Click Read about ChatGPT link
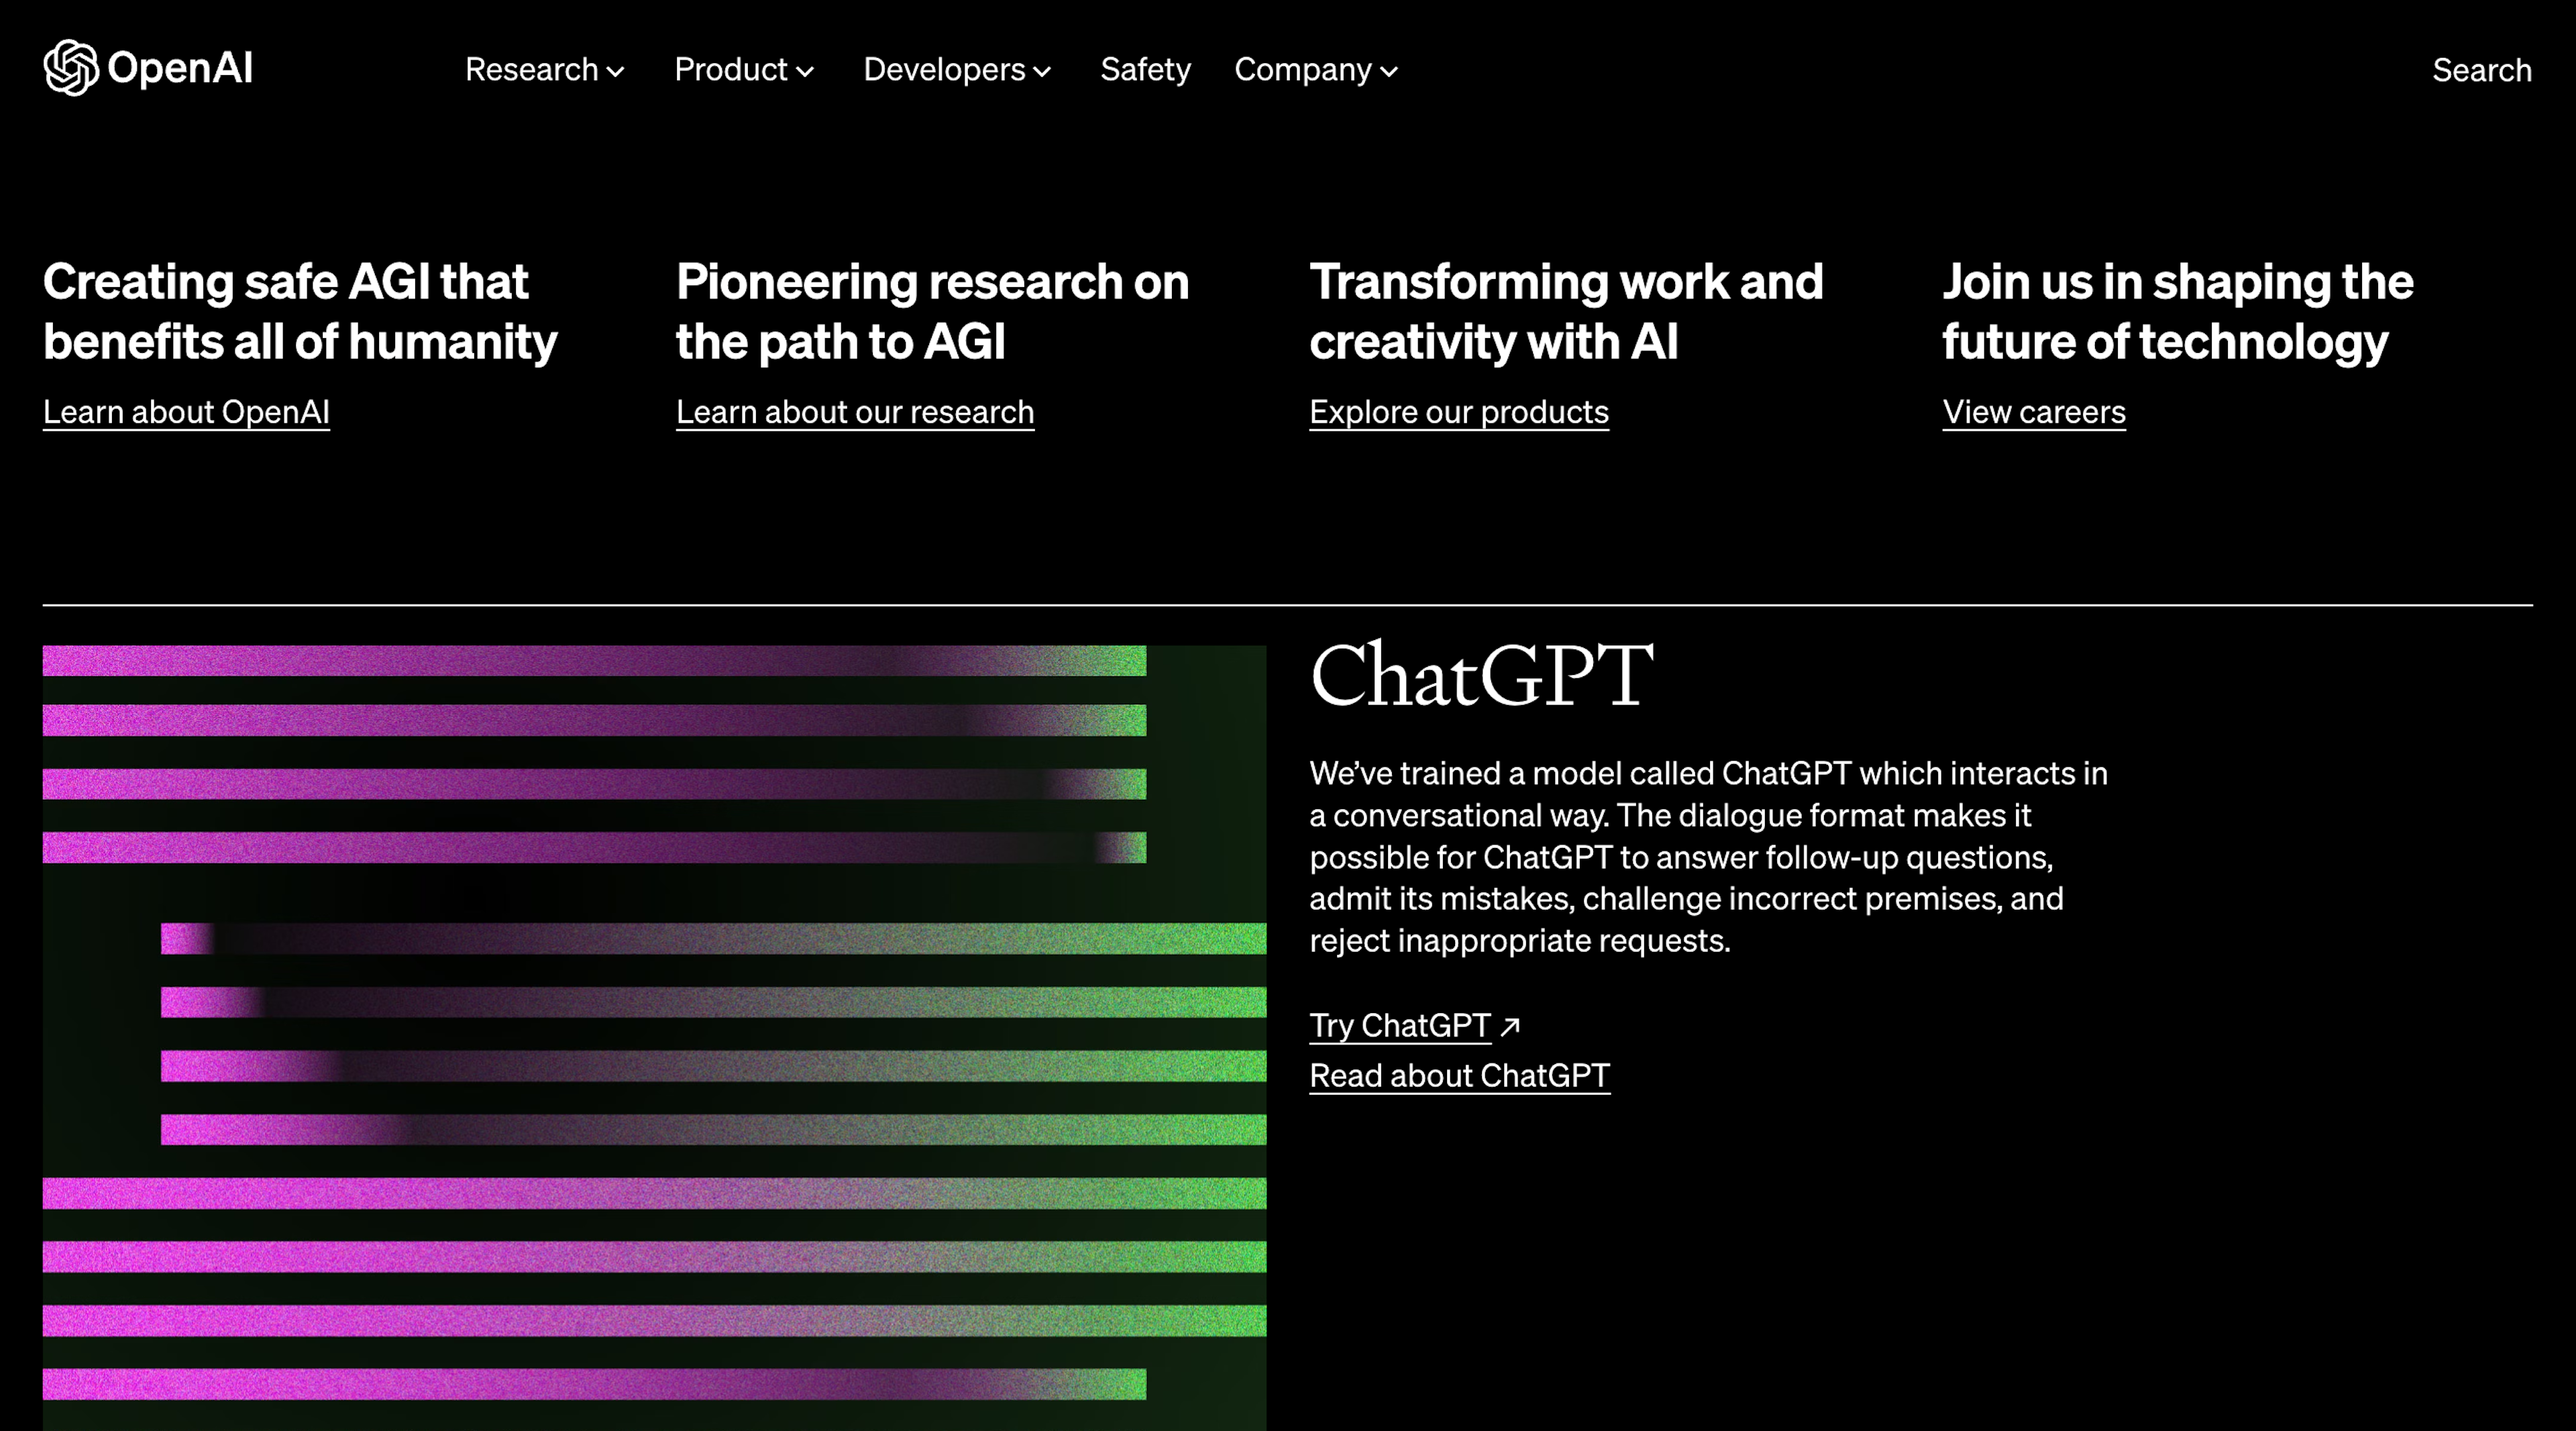 1459,1073
